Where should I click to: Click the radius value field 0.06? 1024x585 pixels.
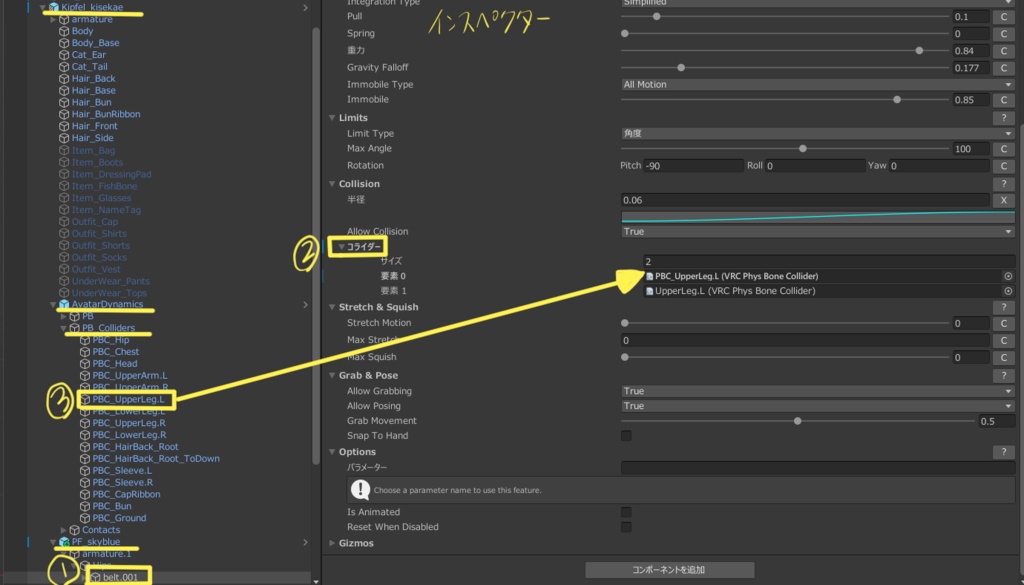[x=805, y=200]
